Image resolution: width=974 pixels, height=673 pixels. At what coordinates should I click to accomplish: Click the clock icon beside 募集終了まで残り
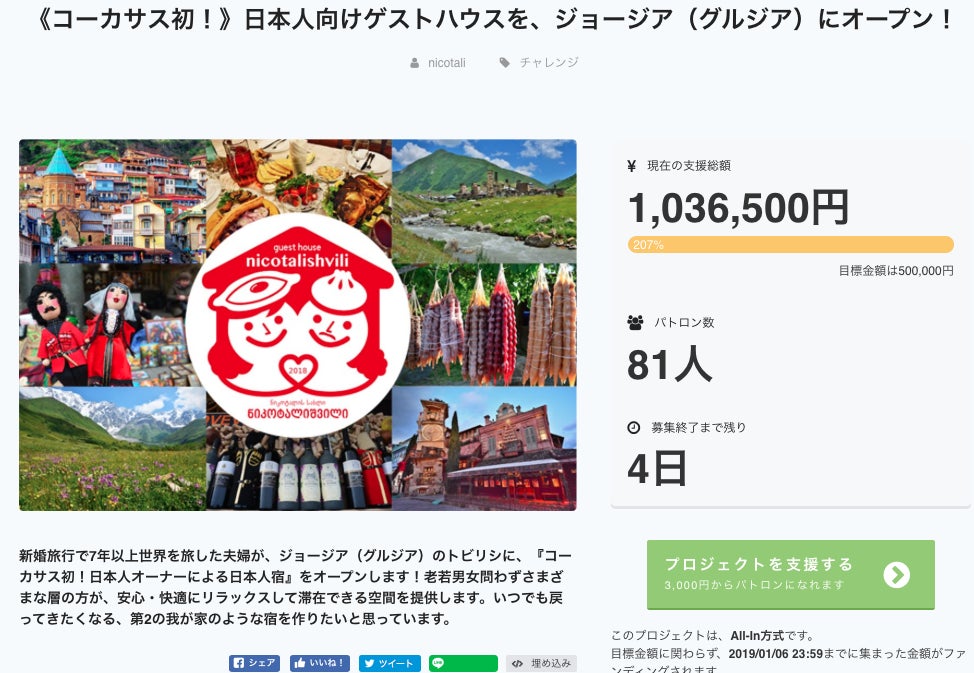tap(634, 428)
